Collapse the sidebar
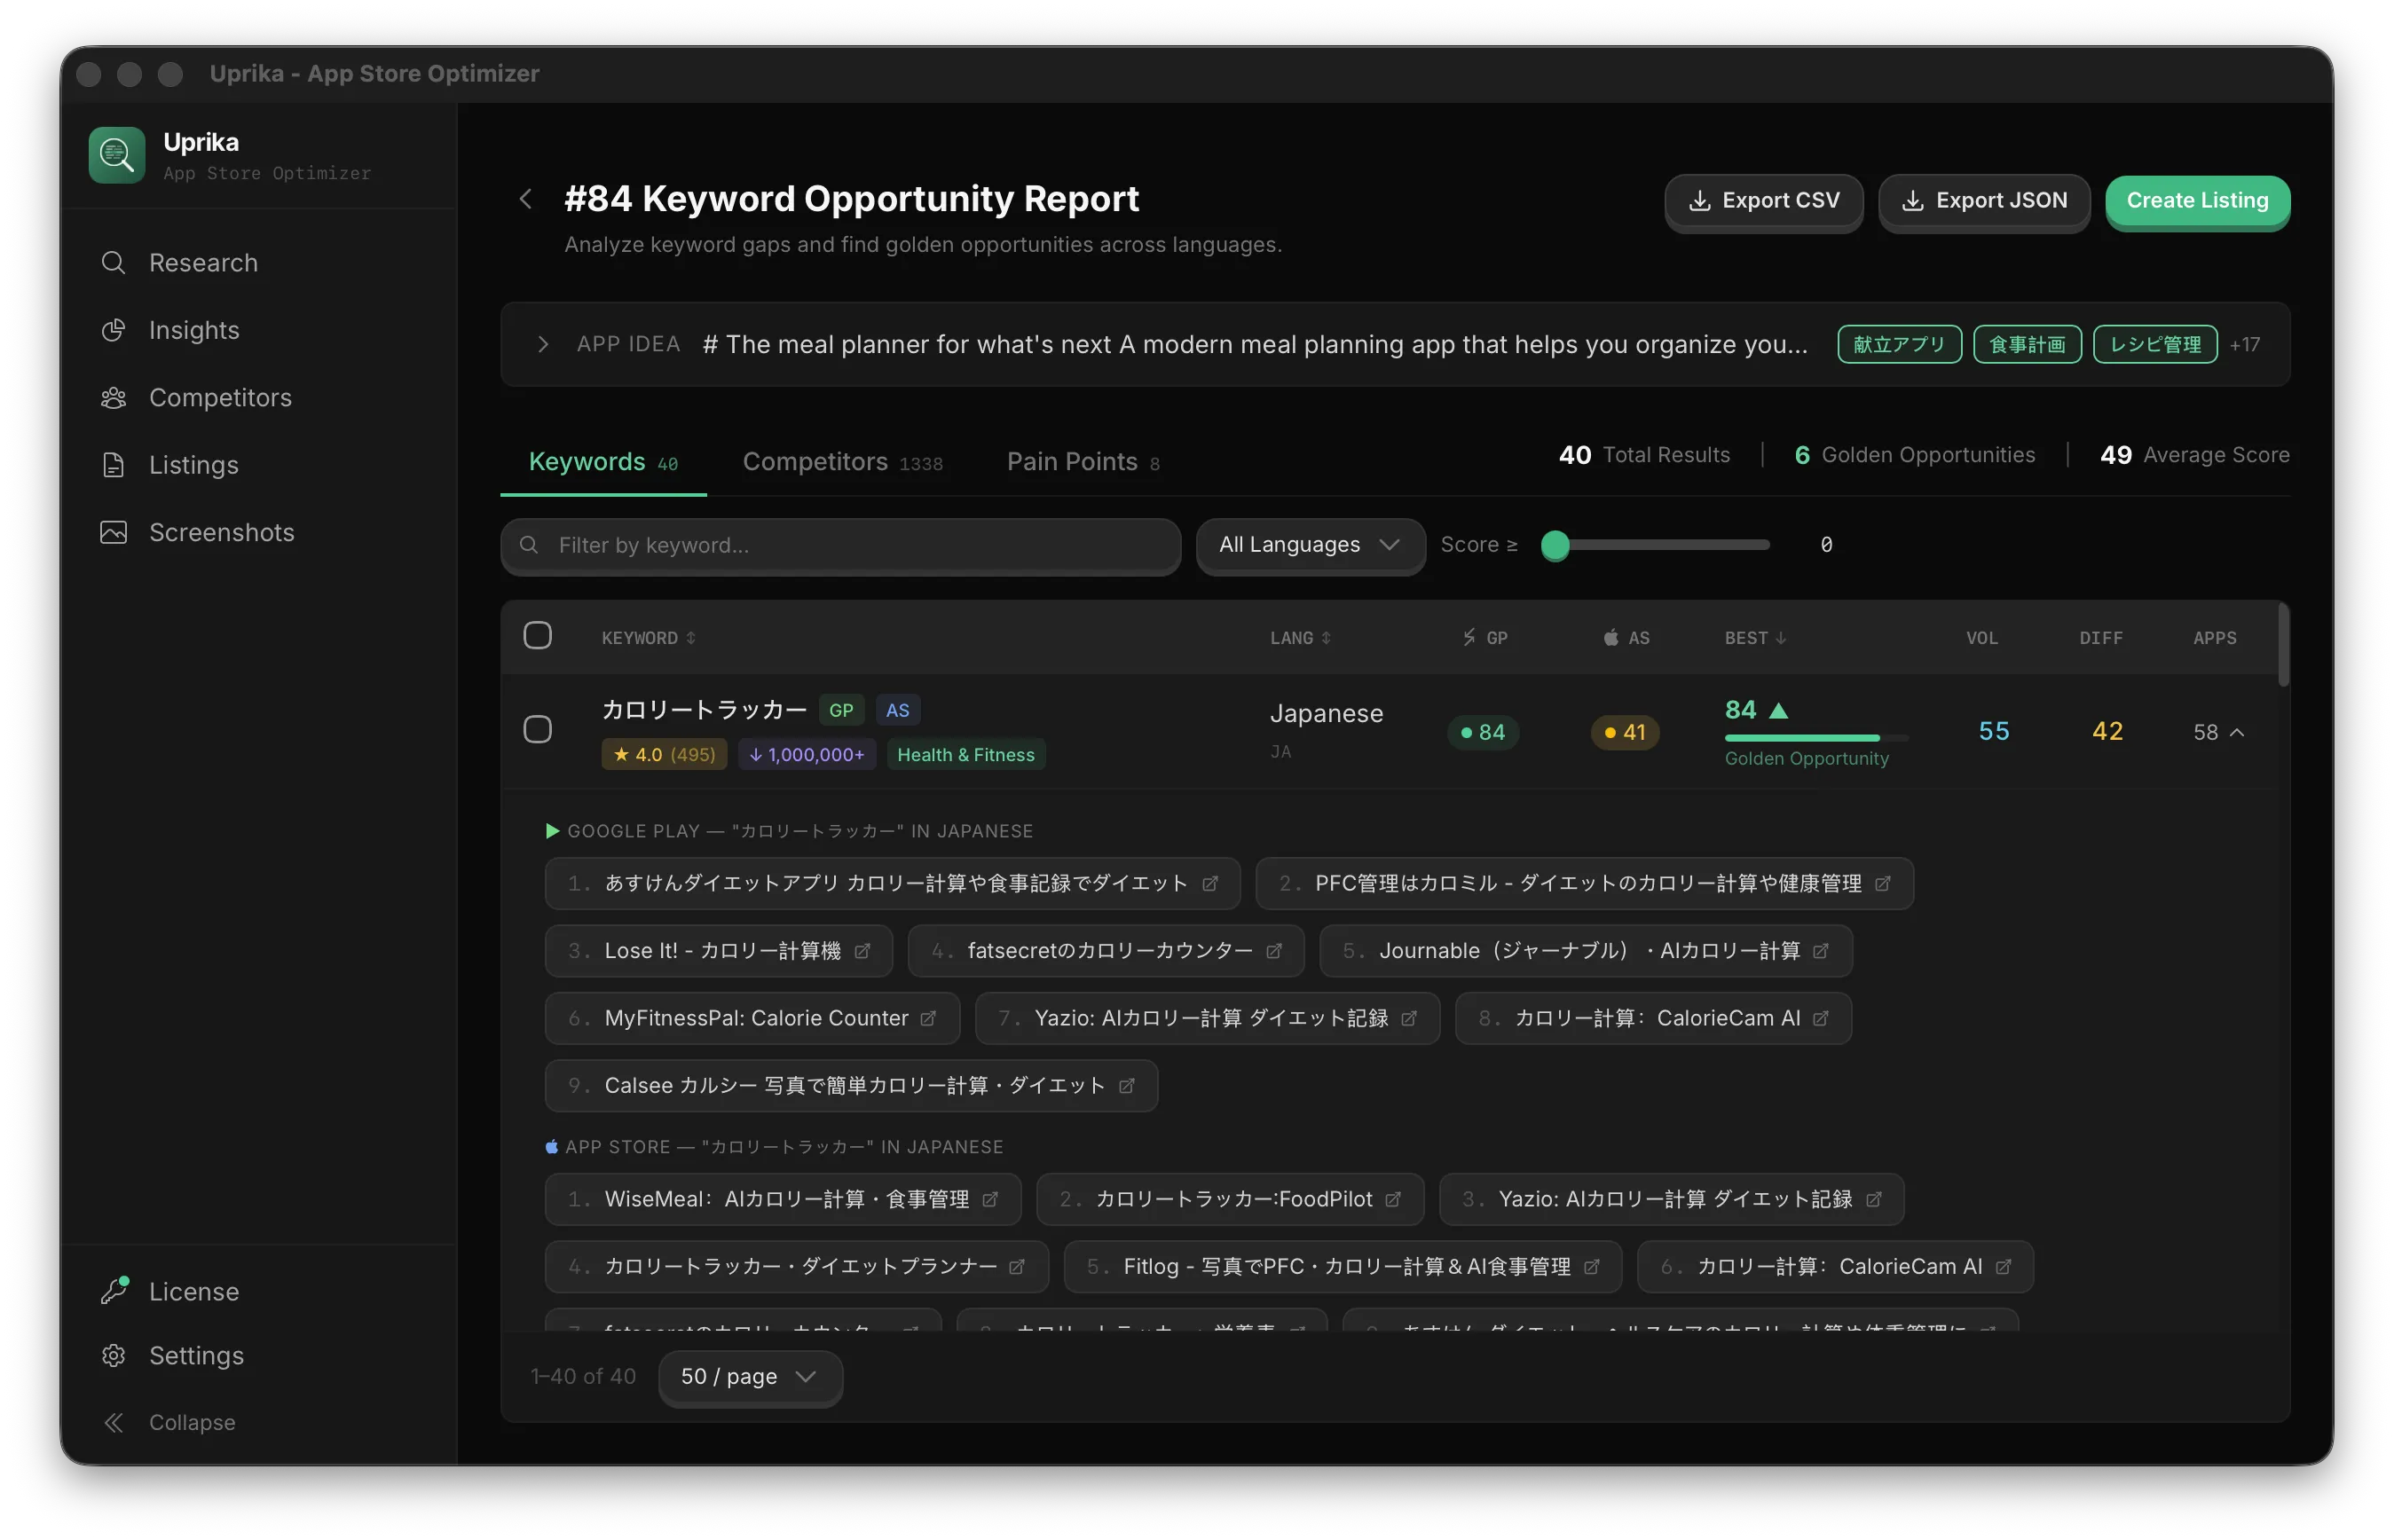 click(x=168, y=1423)
